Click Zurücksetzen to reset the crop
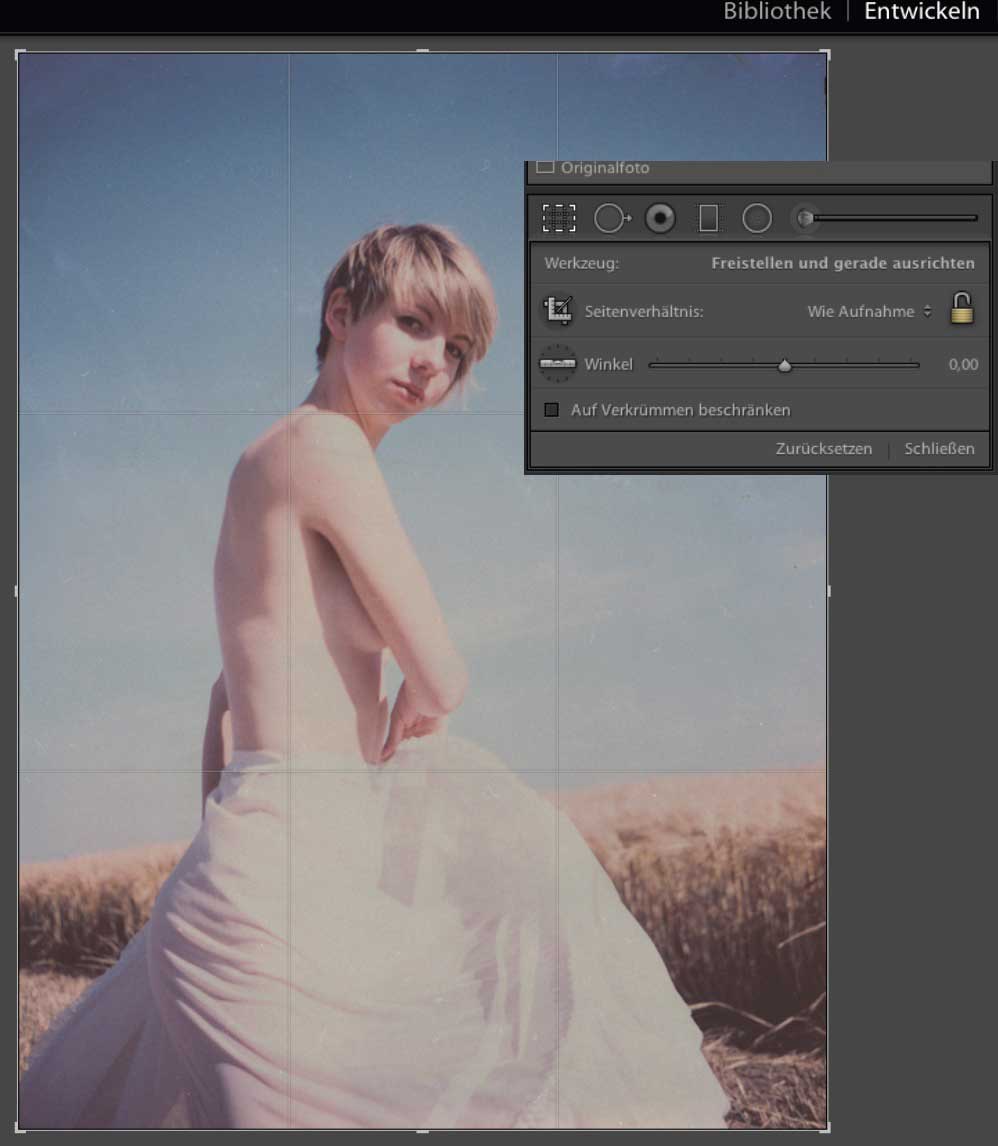 (823, 449)
